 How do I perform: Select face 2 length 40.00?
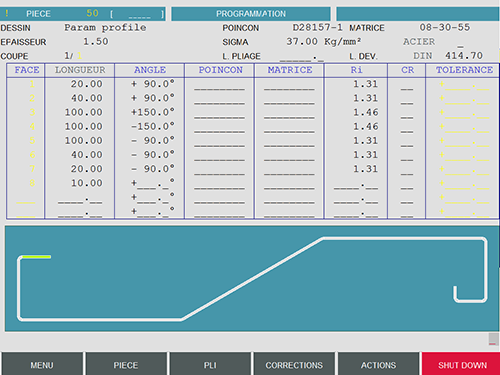pyautogui.click(x=86, y=98)
